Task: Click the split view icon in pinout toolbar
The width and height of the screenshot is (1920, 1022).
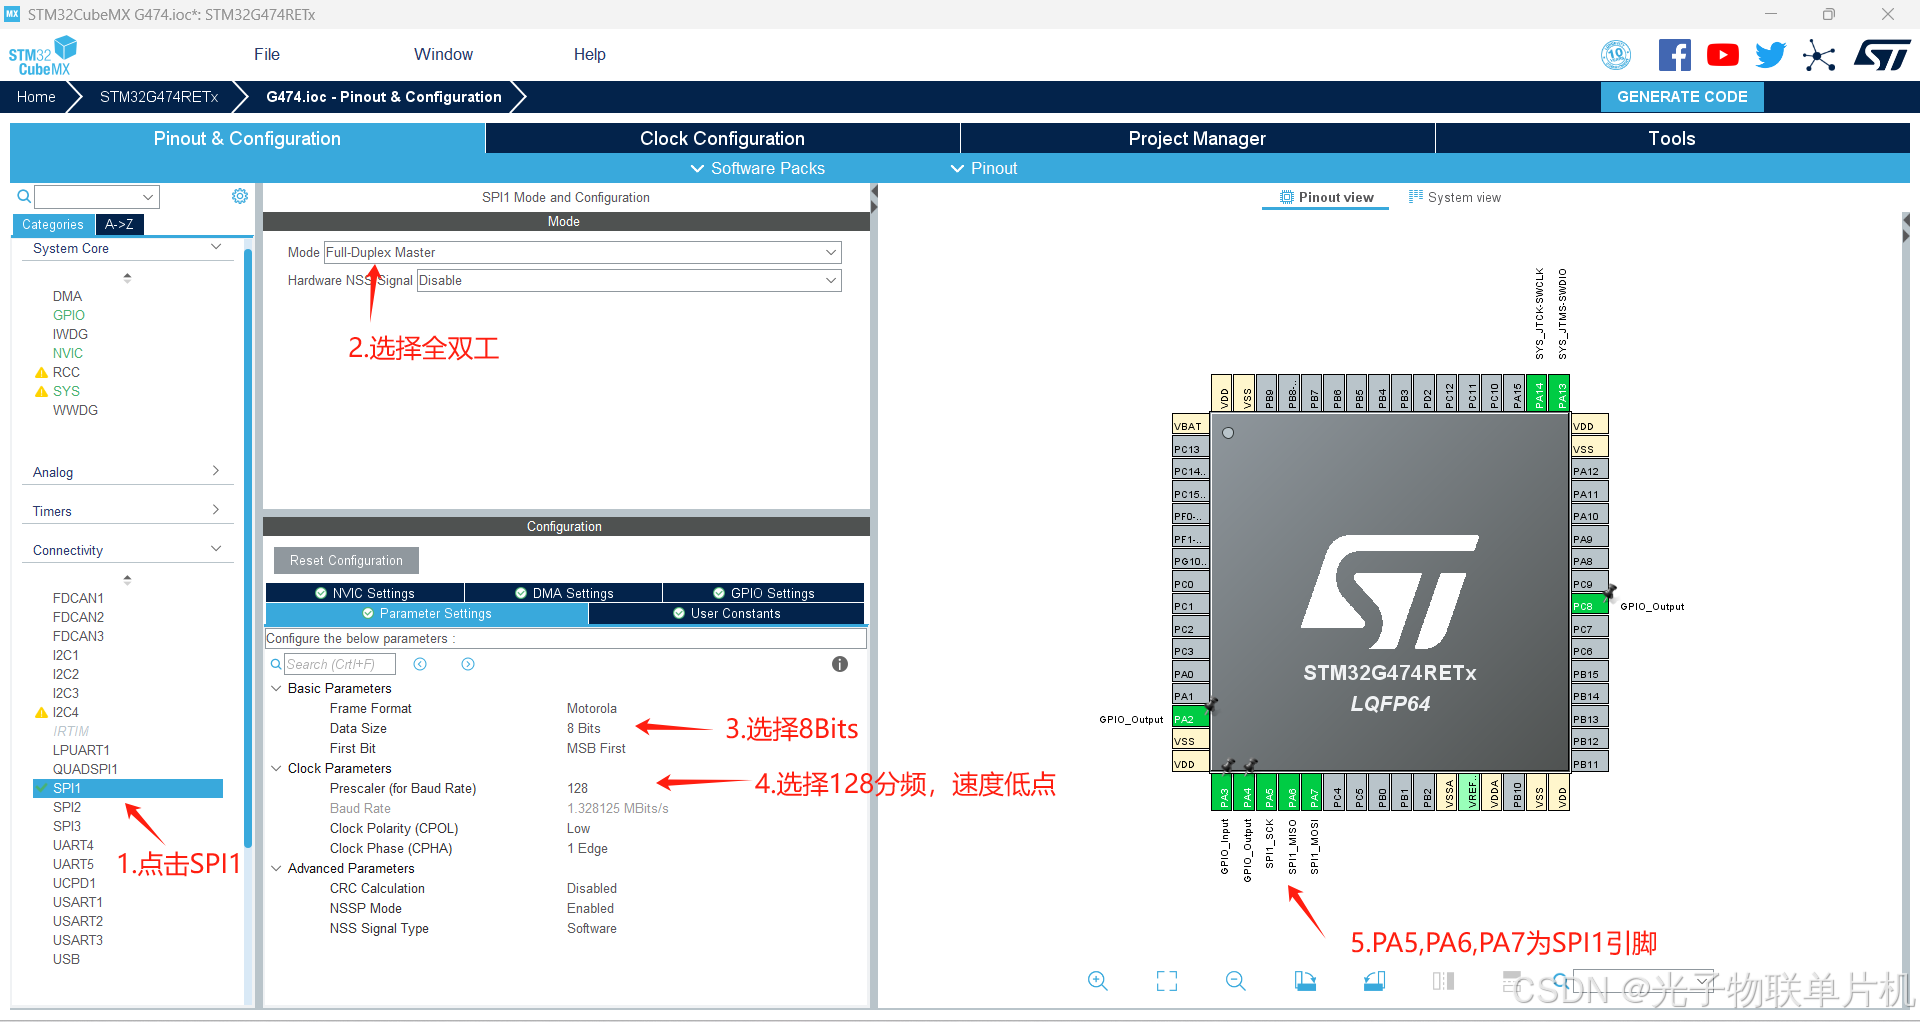Action: point(1443,981)
